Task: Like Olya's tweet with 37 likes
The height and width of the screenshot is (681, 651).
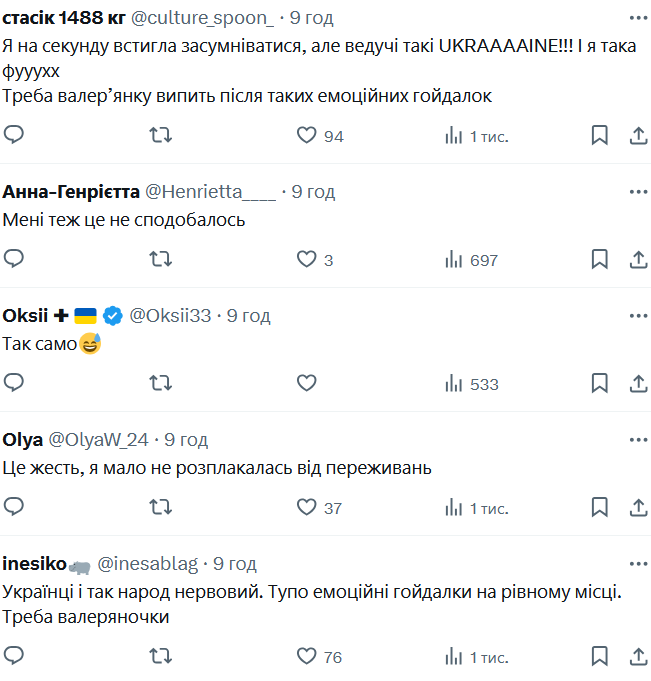Action: pyautogui.click(x=307, y=507)
